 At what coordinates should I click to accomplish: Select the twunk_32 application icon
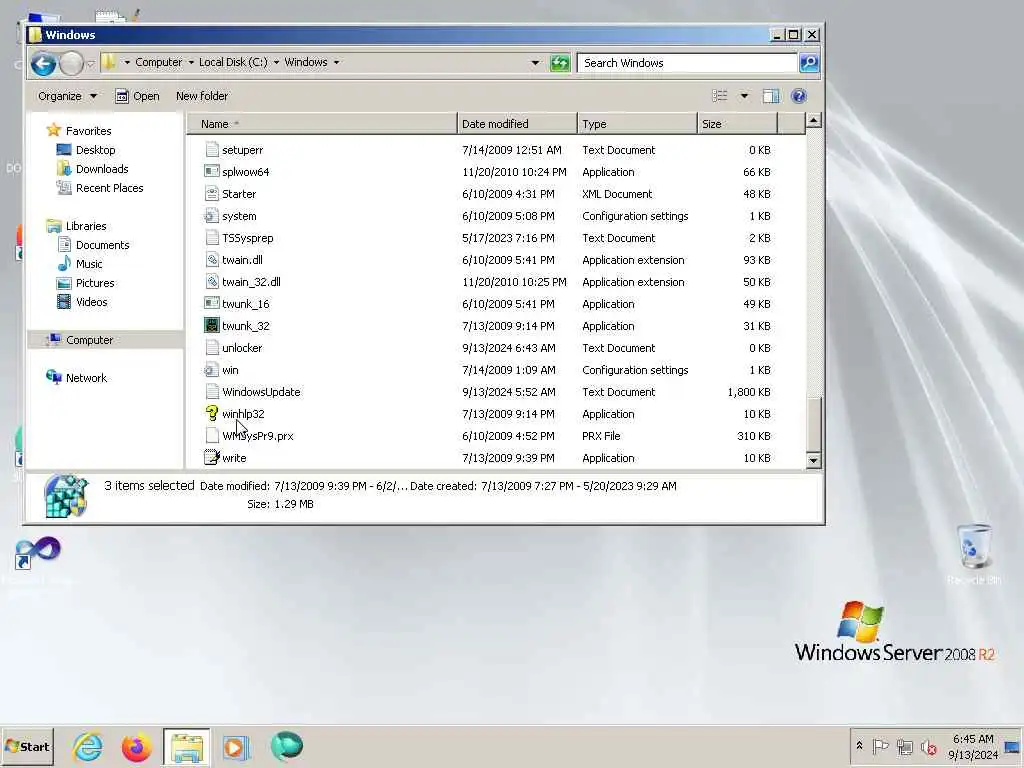click(212, 326)
